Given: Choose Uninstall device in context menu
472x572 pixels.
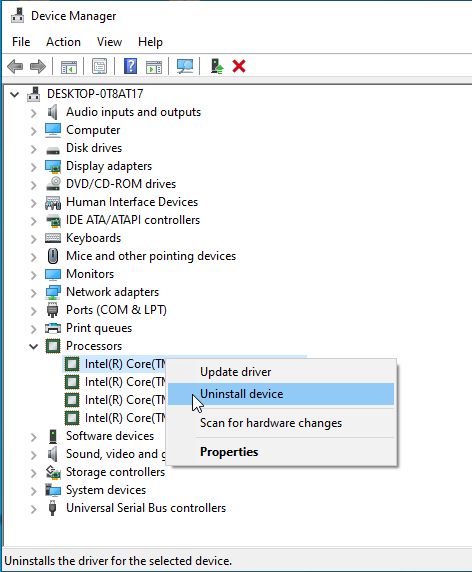Looking at the screenshot, I should (281, 394).
